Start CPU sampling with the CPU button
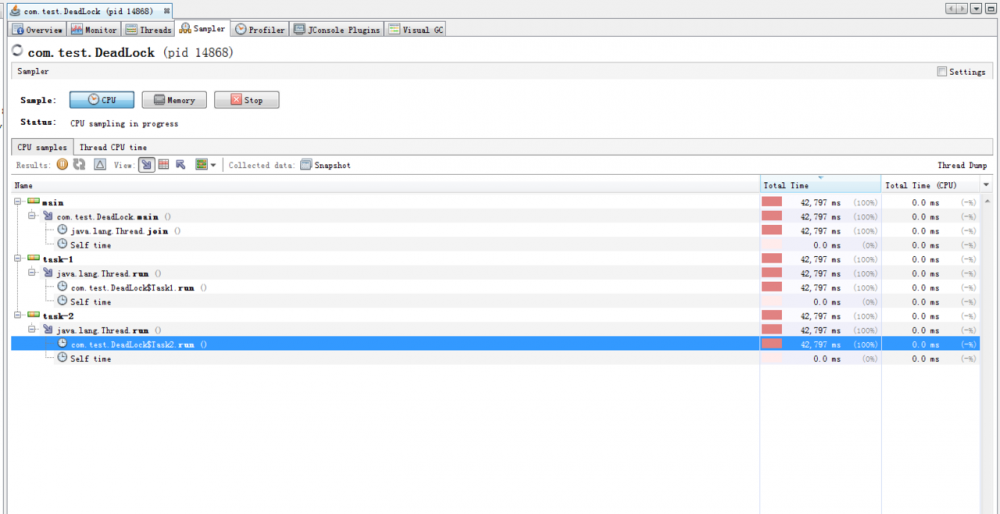The image size is (1000, 514). tap(101, 100)
